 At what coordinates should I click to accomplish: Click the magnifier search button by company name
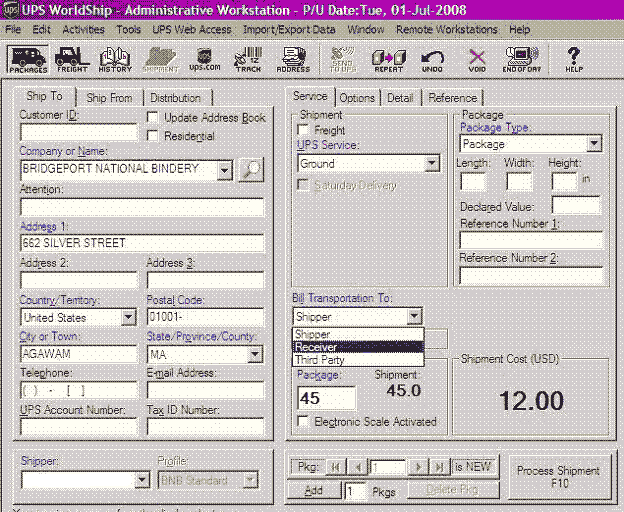click(251, 170)
